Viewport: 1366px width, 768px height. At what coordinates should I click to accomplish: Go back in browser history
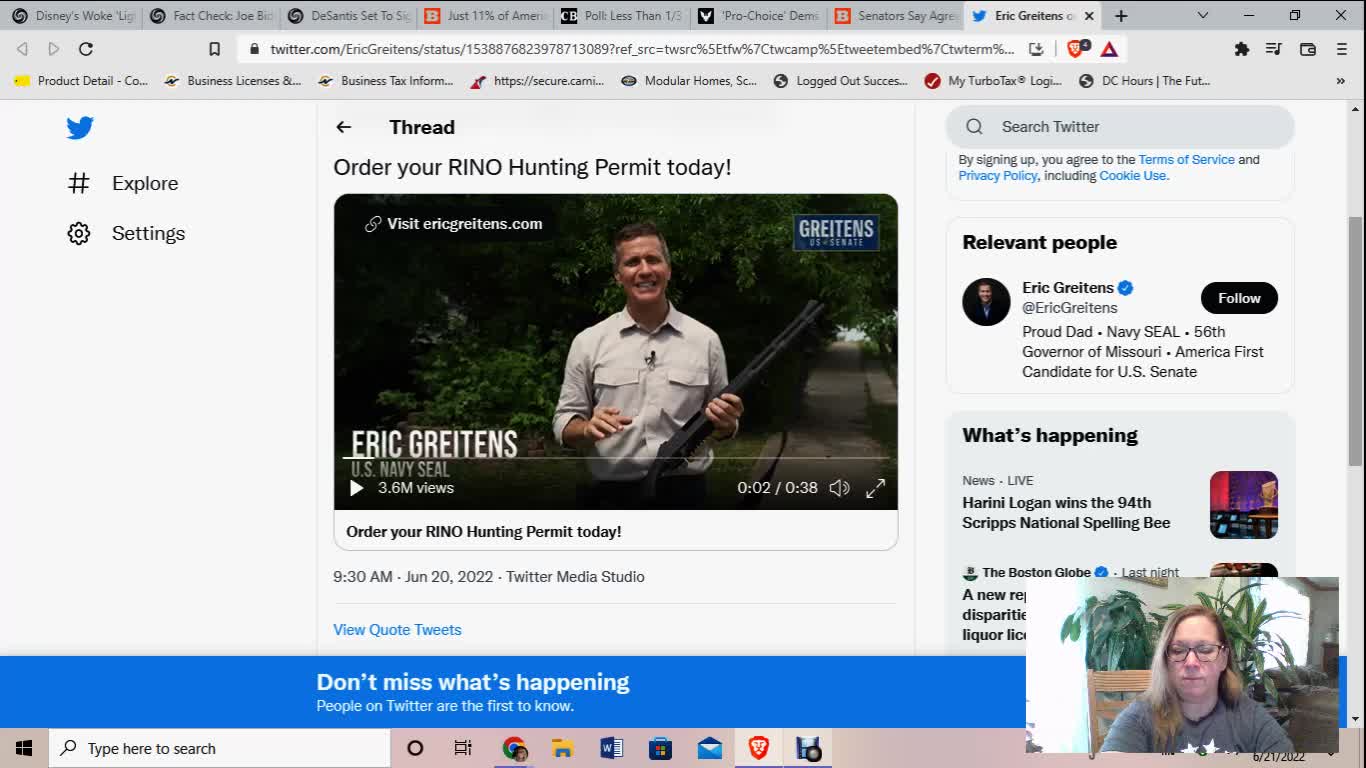(22, 49)
